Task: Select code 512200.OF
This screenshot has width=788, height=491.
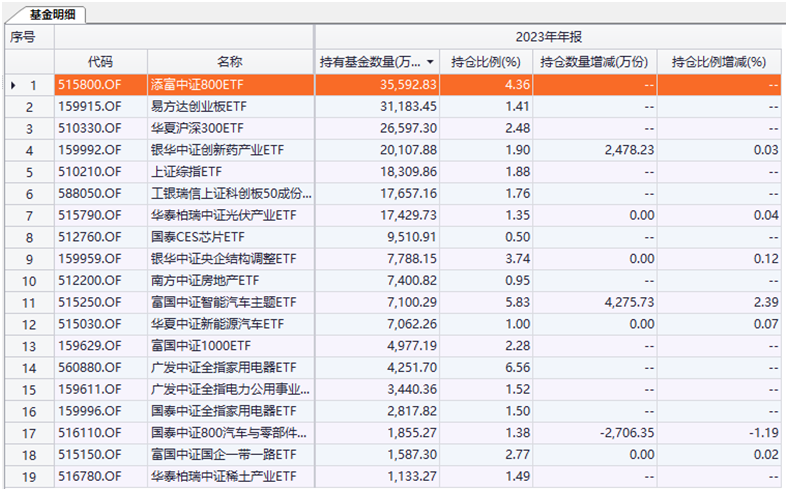Action: click(89, 280)
